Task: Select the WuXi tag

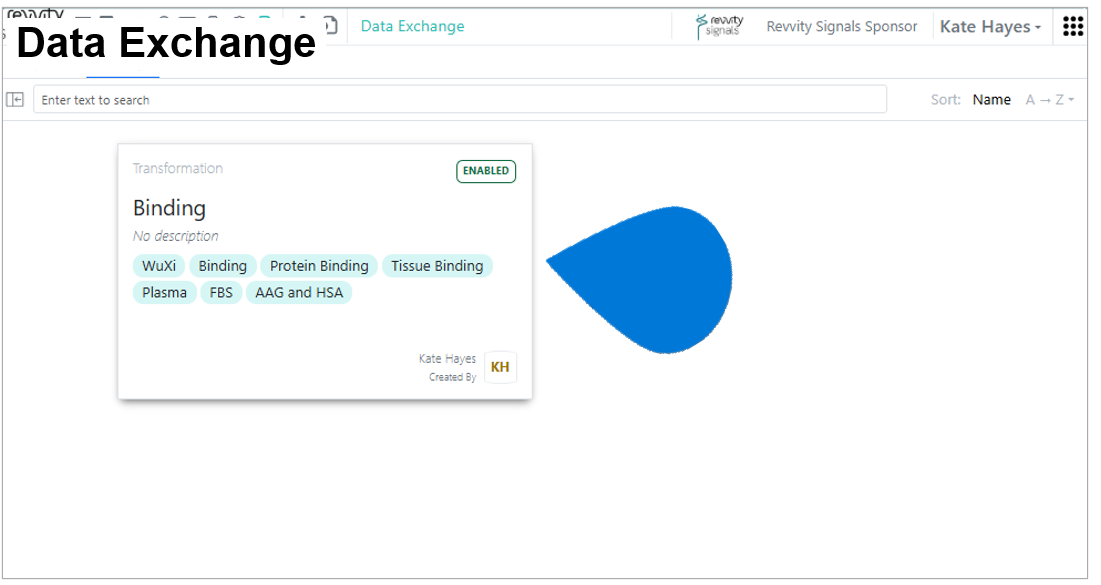Action: [x=159, y=266]
